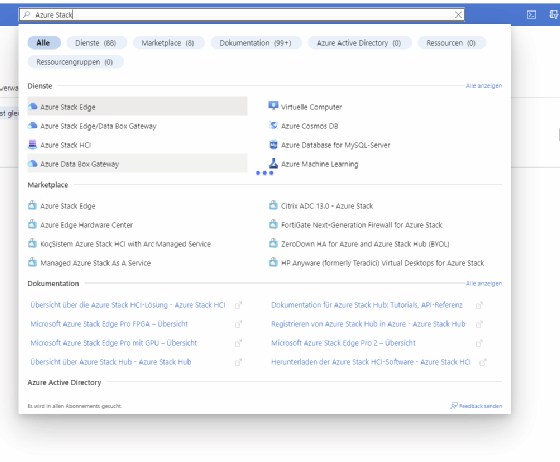Click Marketplace icon for Azure Edge Hardware Center
The height and width of the screenshot is (462, 560).
32,224
